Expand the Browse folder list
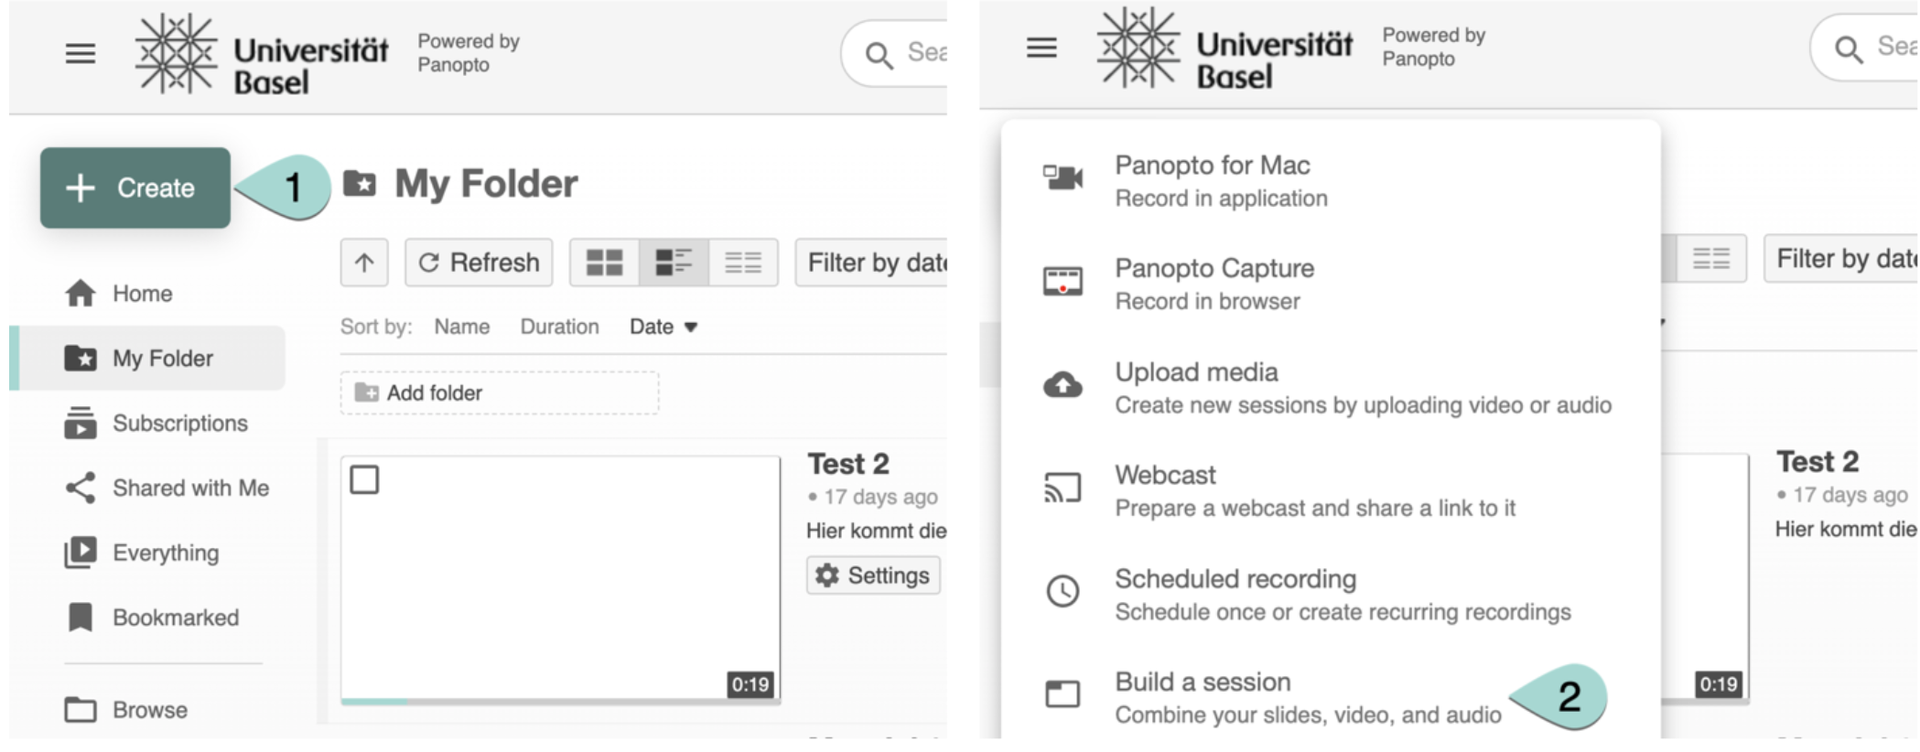Viewport: 1920px width, 752px height. pos(149,710)
